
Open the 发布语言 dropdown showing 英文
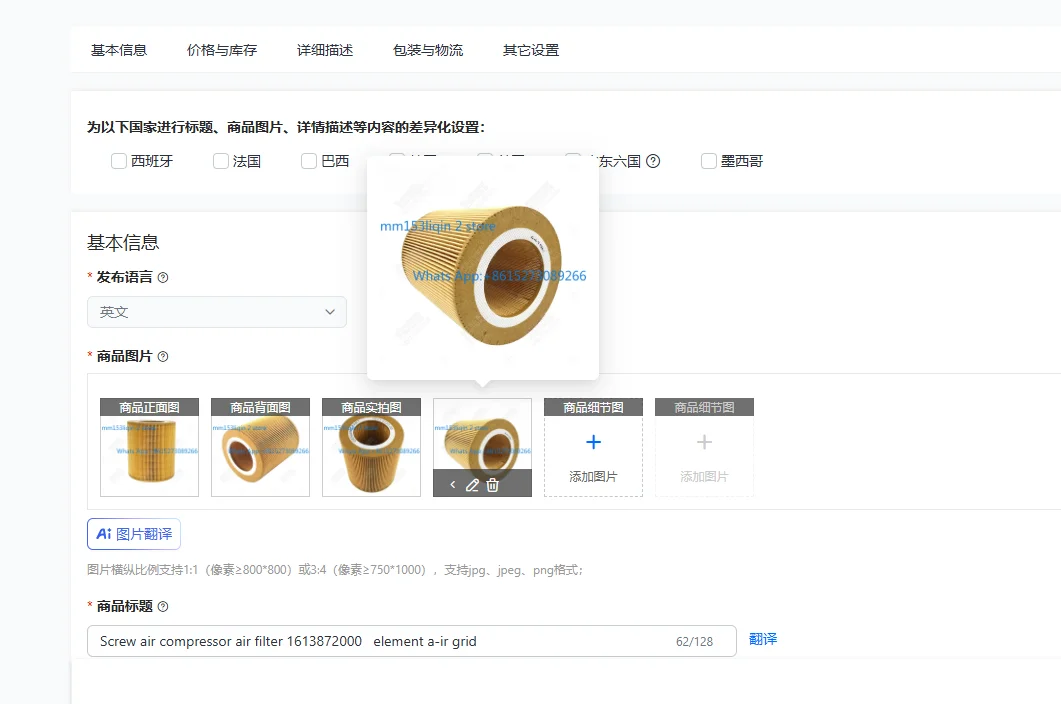point(217,312)
